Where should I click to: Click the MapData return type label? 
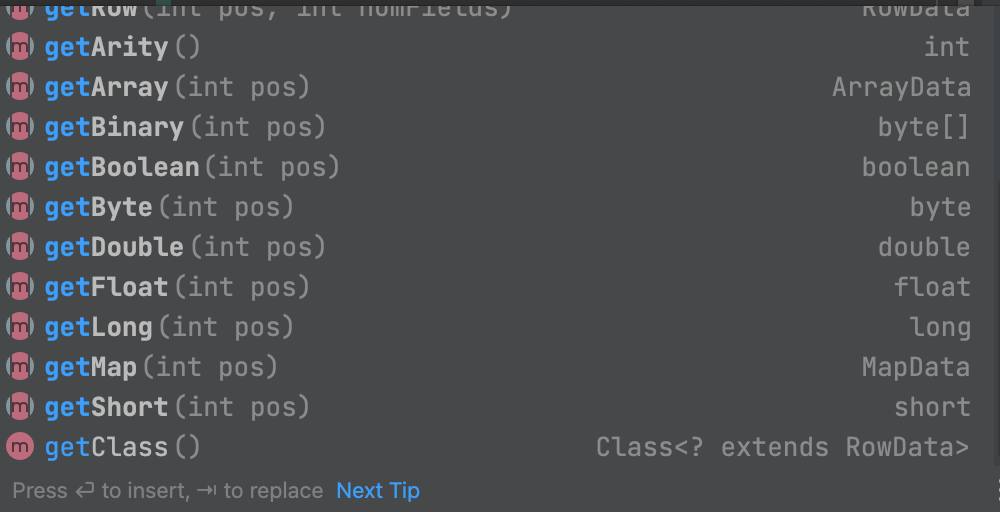point(916,367)
